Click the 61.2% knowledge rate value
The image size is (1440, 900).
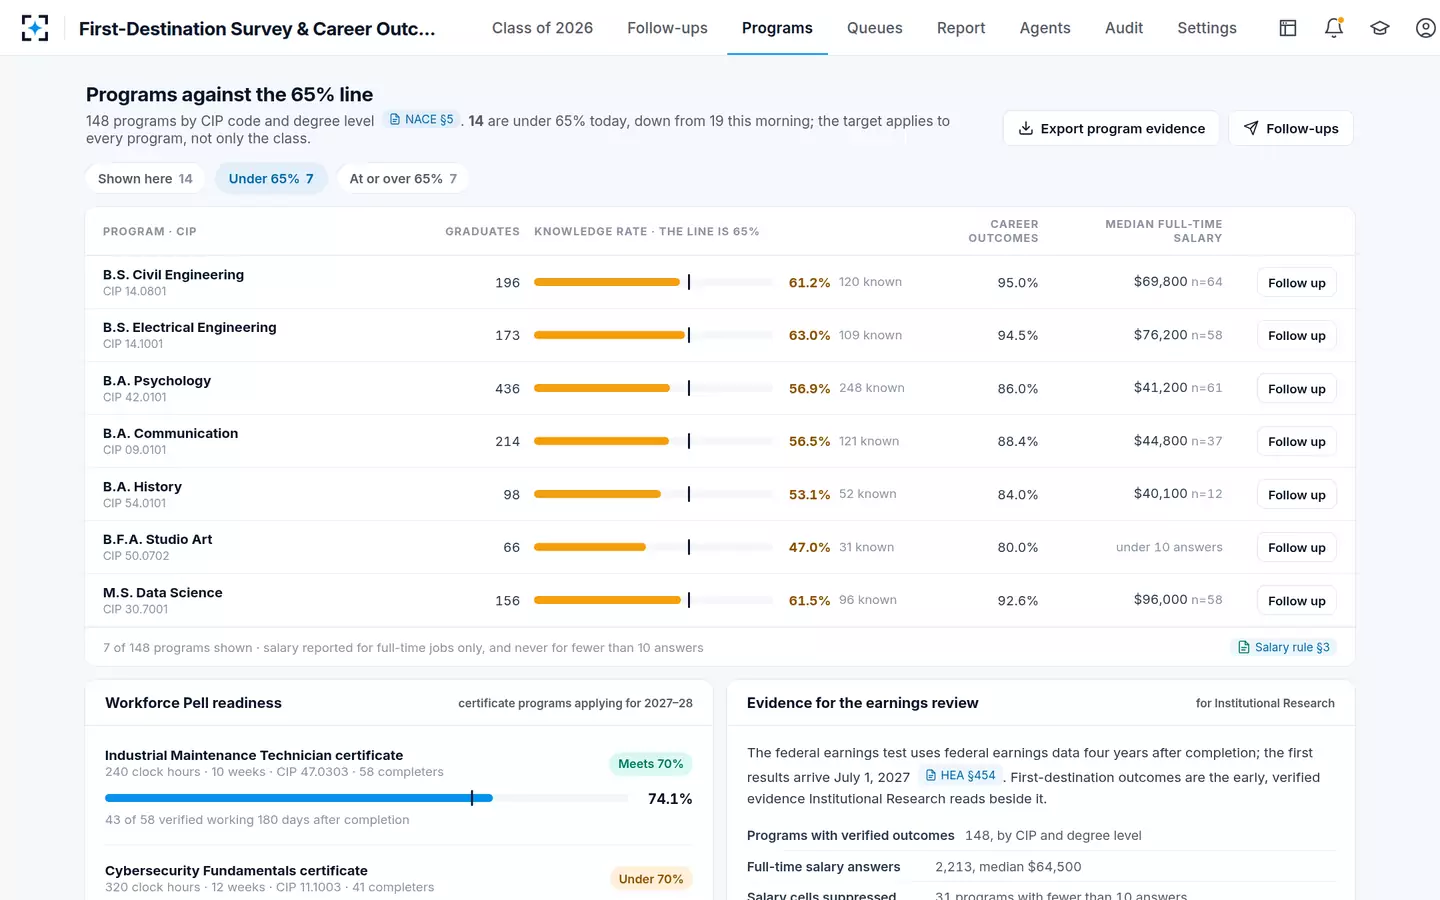click(809, 283)
